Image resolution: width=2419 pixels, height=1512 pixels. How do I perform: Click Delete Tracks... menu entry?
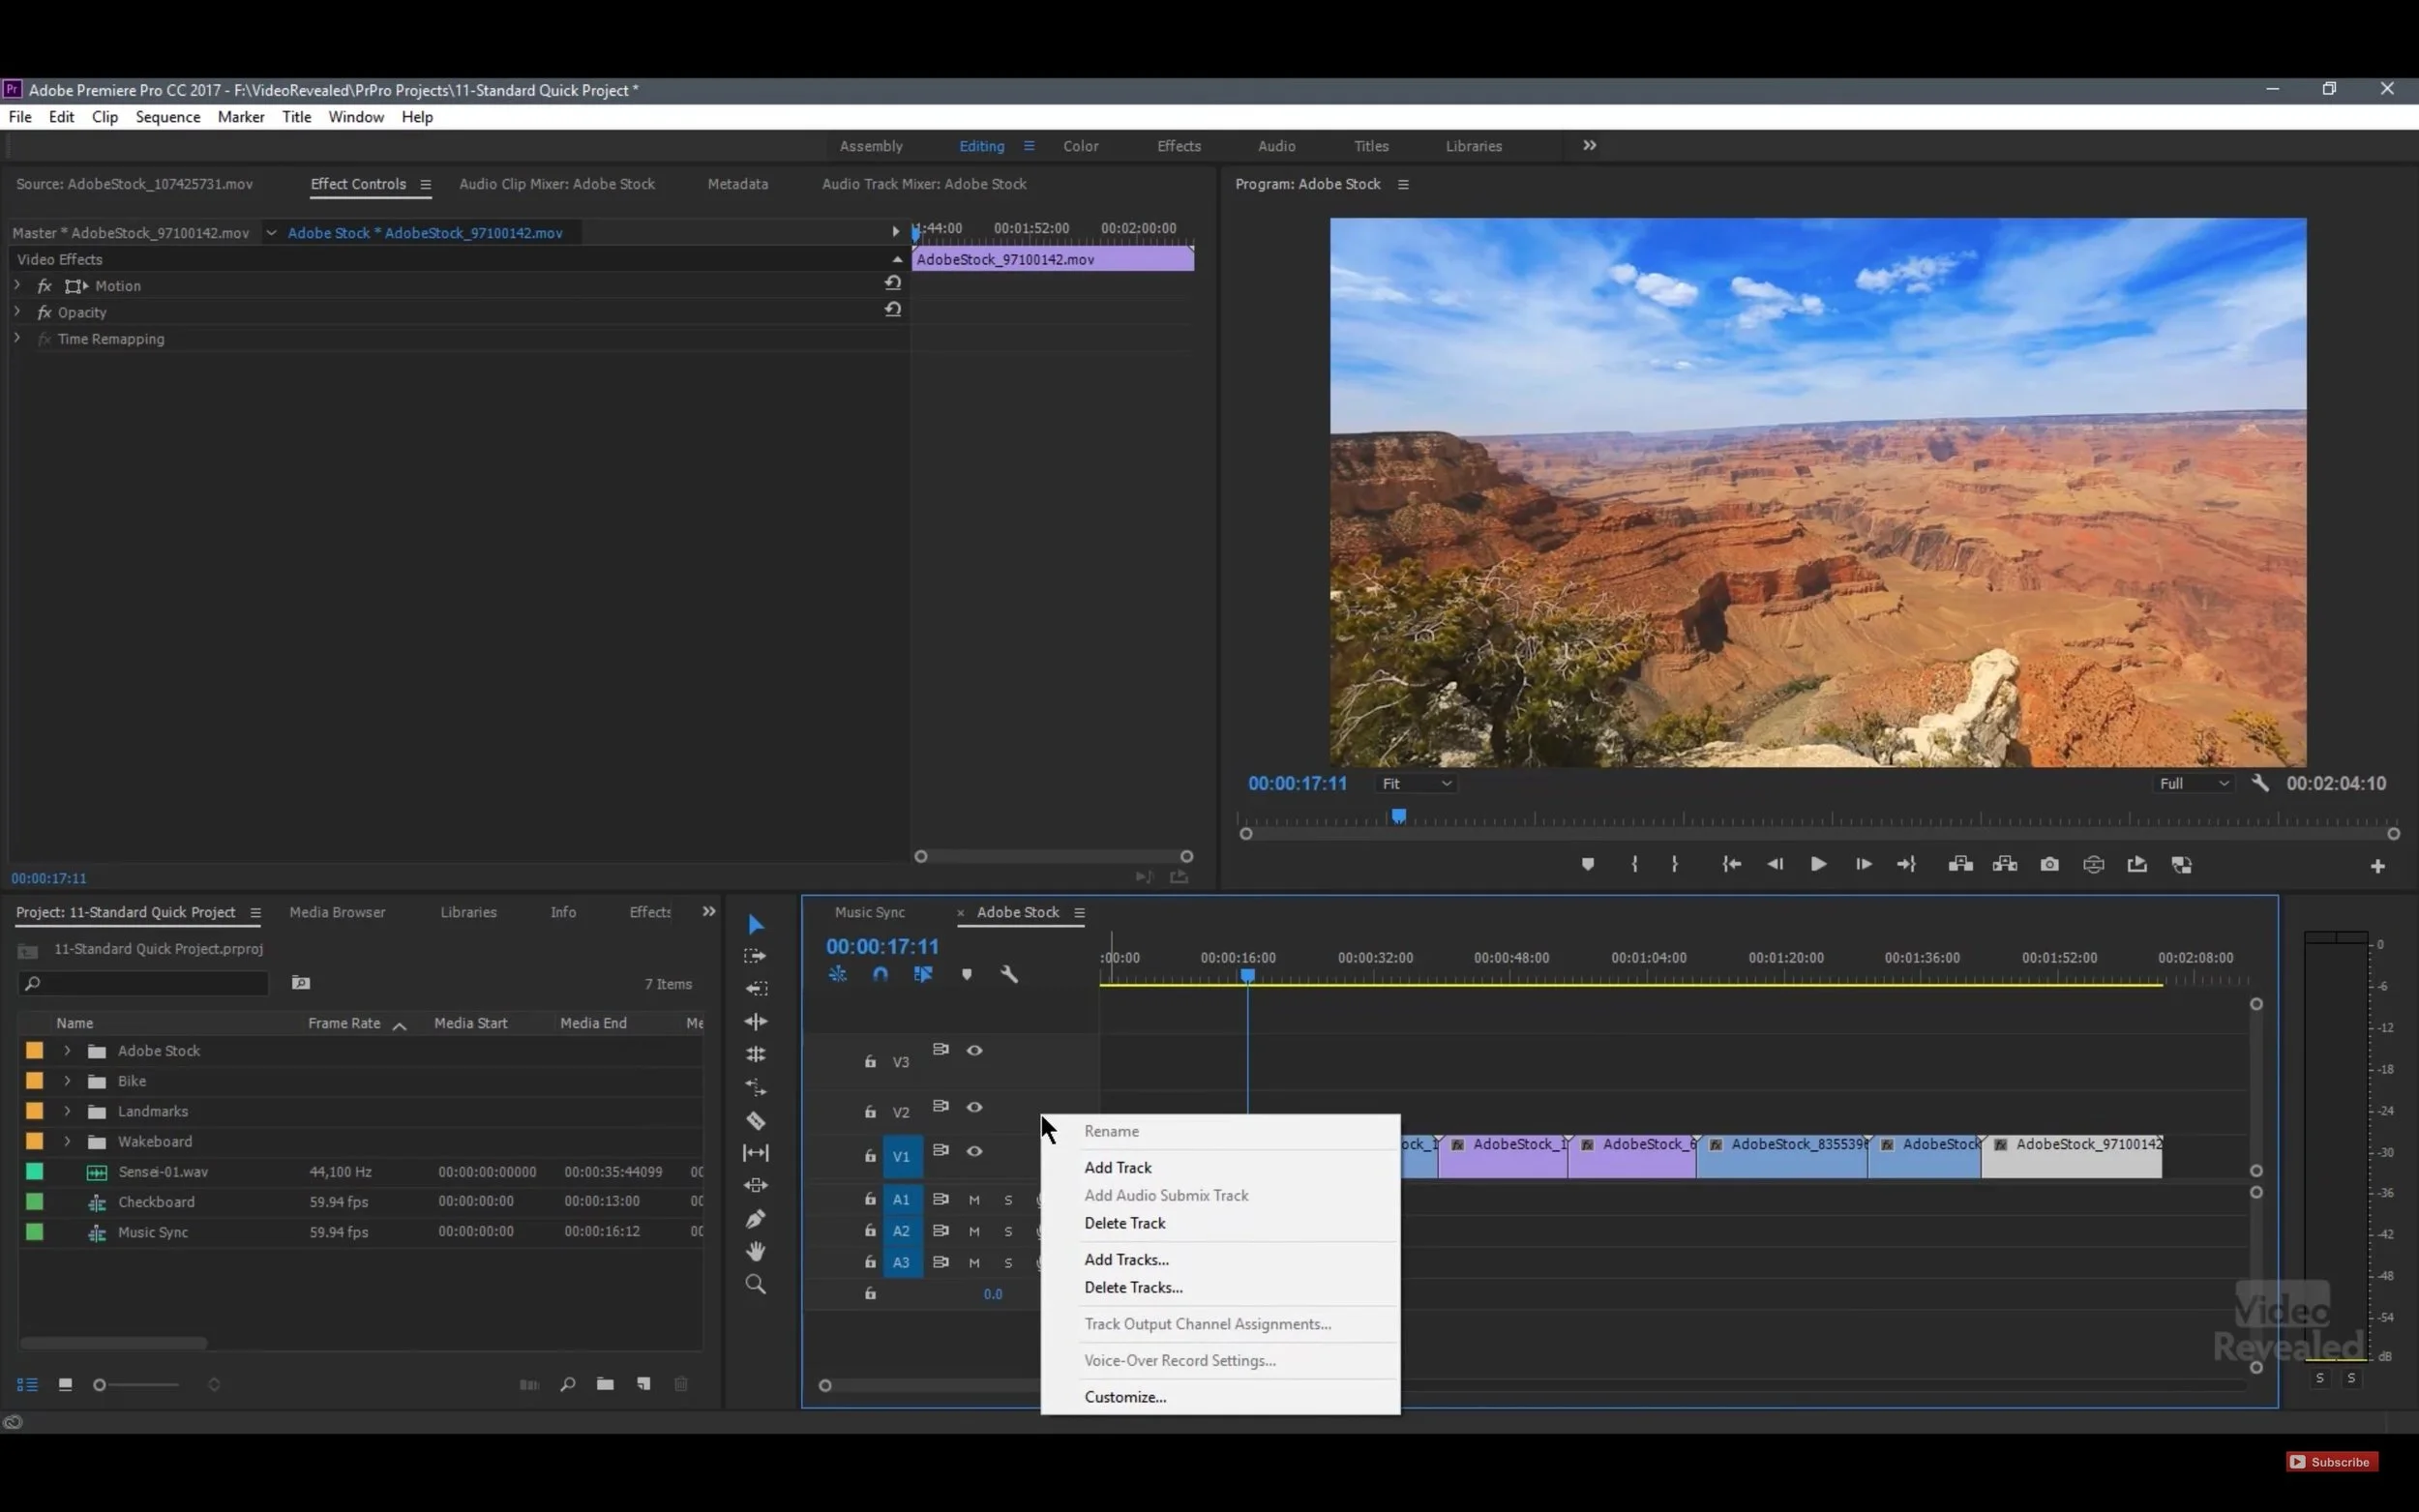coord(1133,1287)
